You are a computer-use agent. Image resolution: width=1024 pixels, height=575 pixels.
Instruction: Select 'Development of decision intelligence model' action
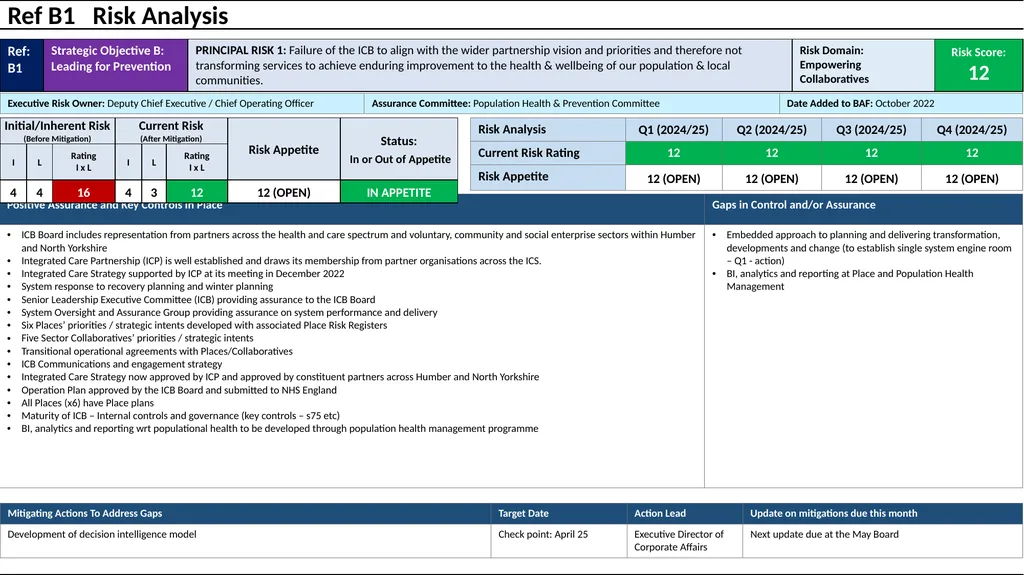(102, 534)
